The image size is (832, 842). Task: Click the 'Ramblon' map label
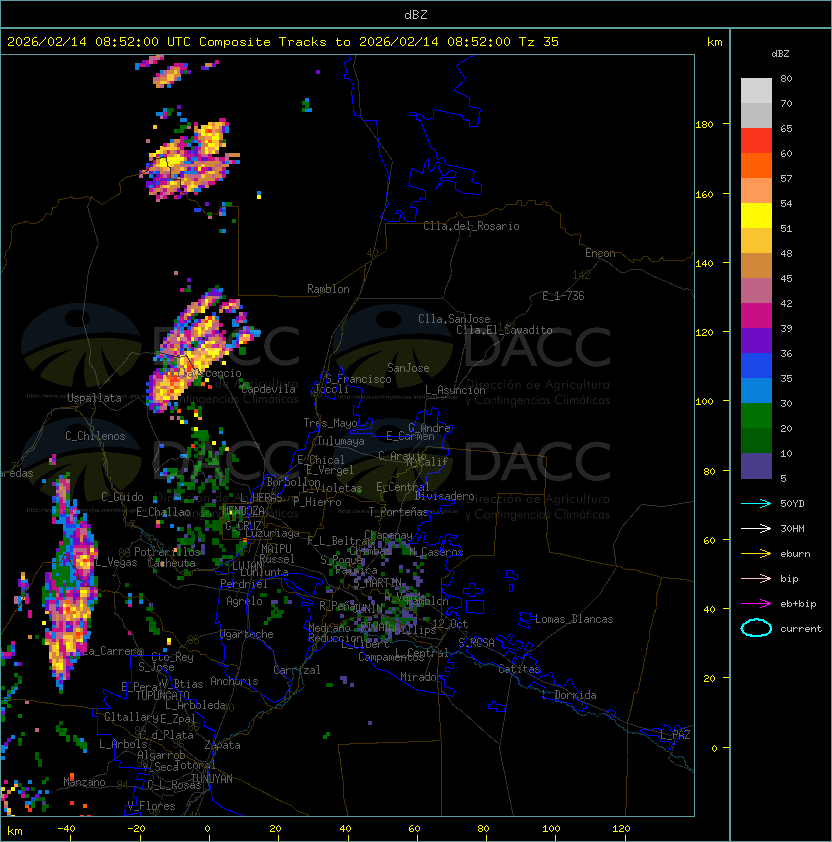(x=328, y=289)
